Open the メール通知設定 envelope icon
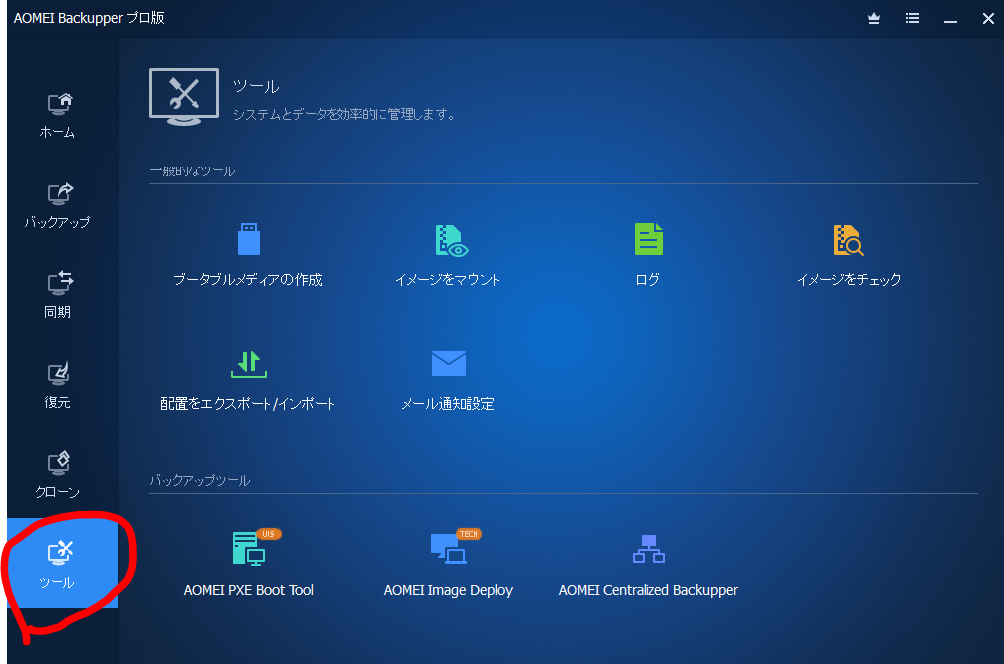This screenshot has width=1004, height=664. pyautogui.click(x=448, y=363)
